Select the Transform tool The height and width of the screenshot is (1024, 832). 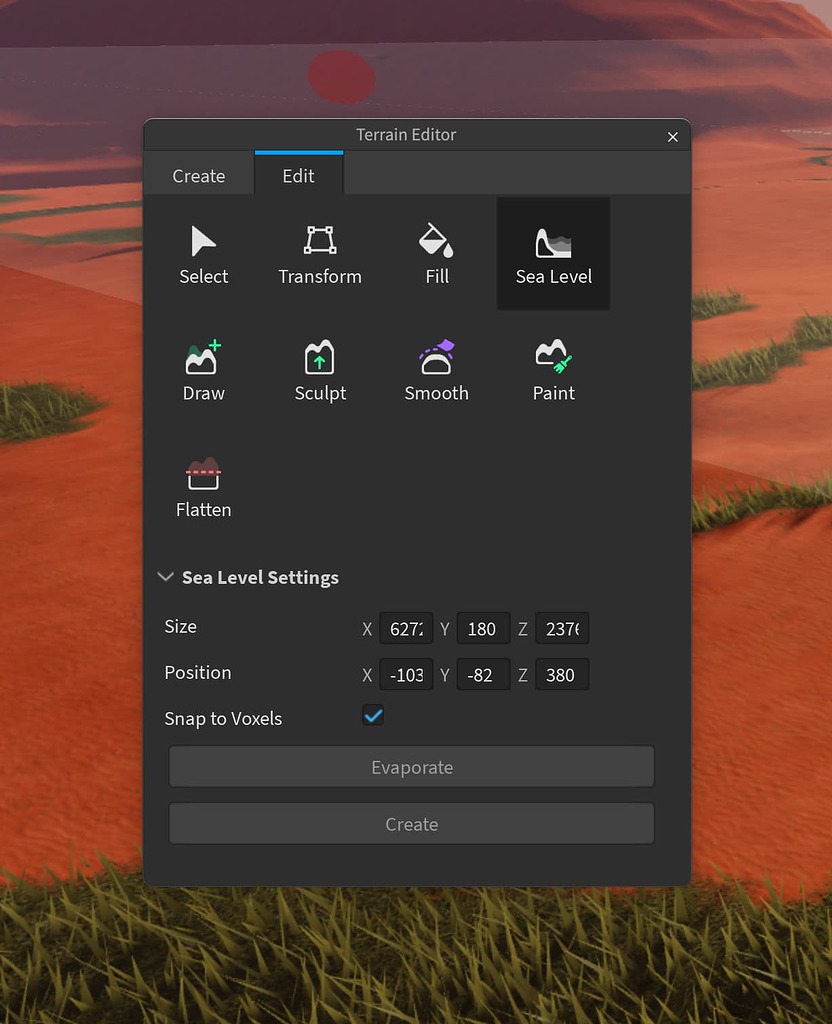(x=320, y=252)
